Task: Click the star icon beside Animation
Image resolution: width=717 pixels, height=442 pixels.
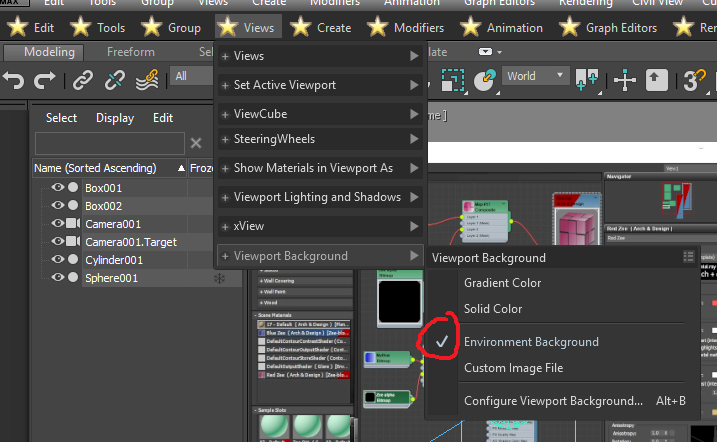Action: (470, 27)
